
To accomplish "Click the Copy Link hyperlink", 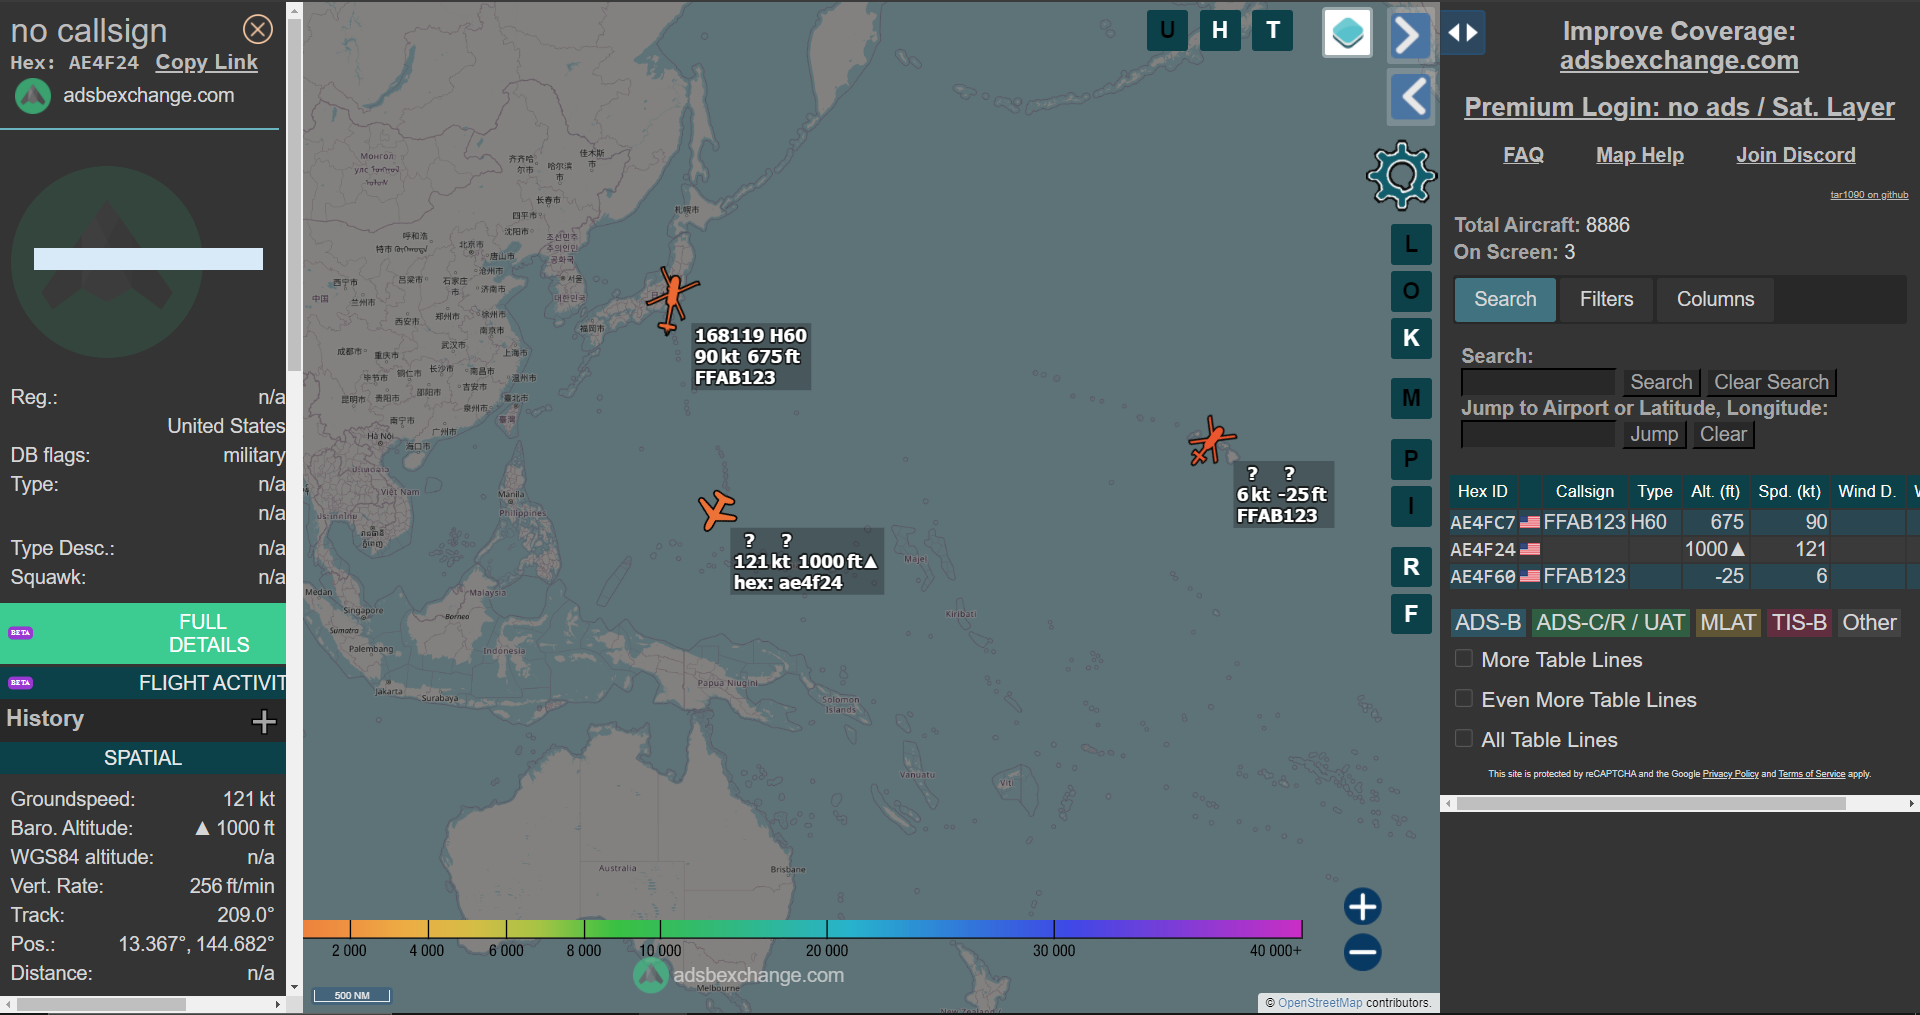I will coord(206,62).
